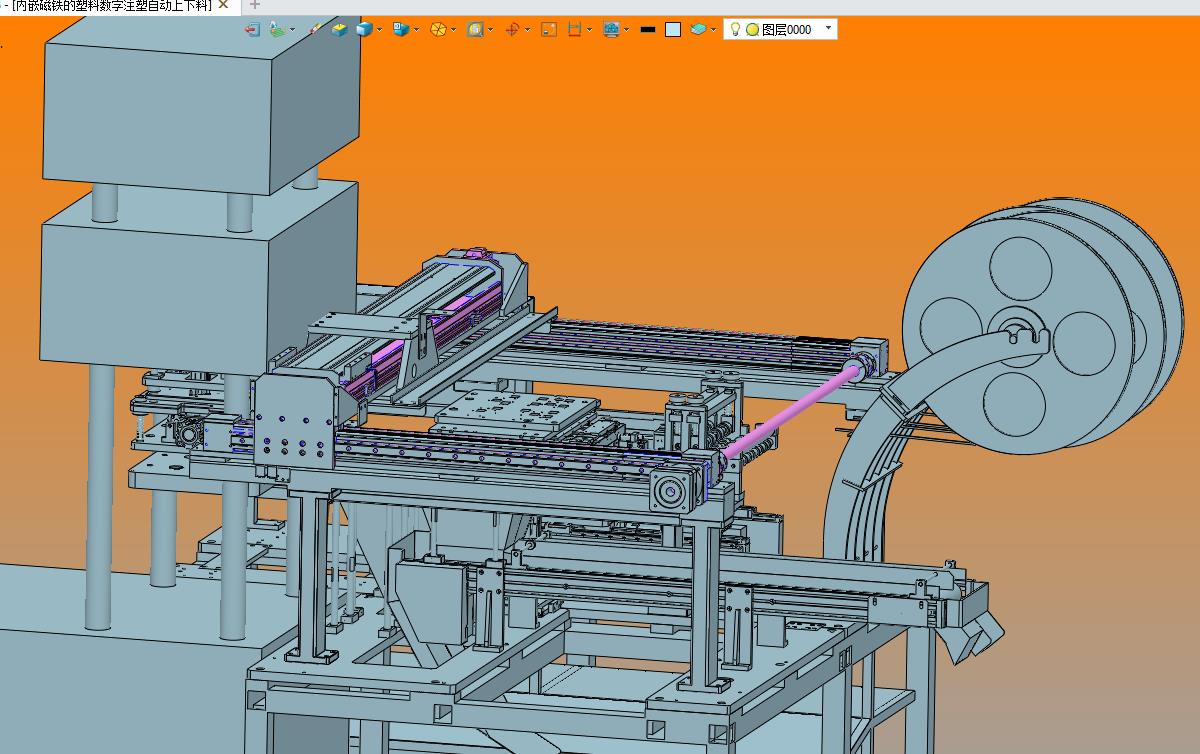Expand the monitor display dropdown arrow
Viewport: 1200px width, 754px height.
pyautogui.click(x=626, y=30)
